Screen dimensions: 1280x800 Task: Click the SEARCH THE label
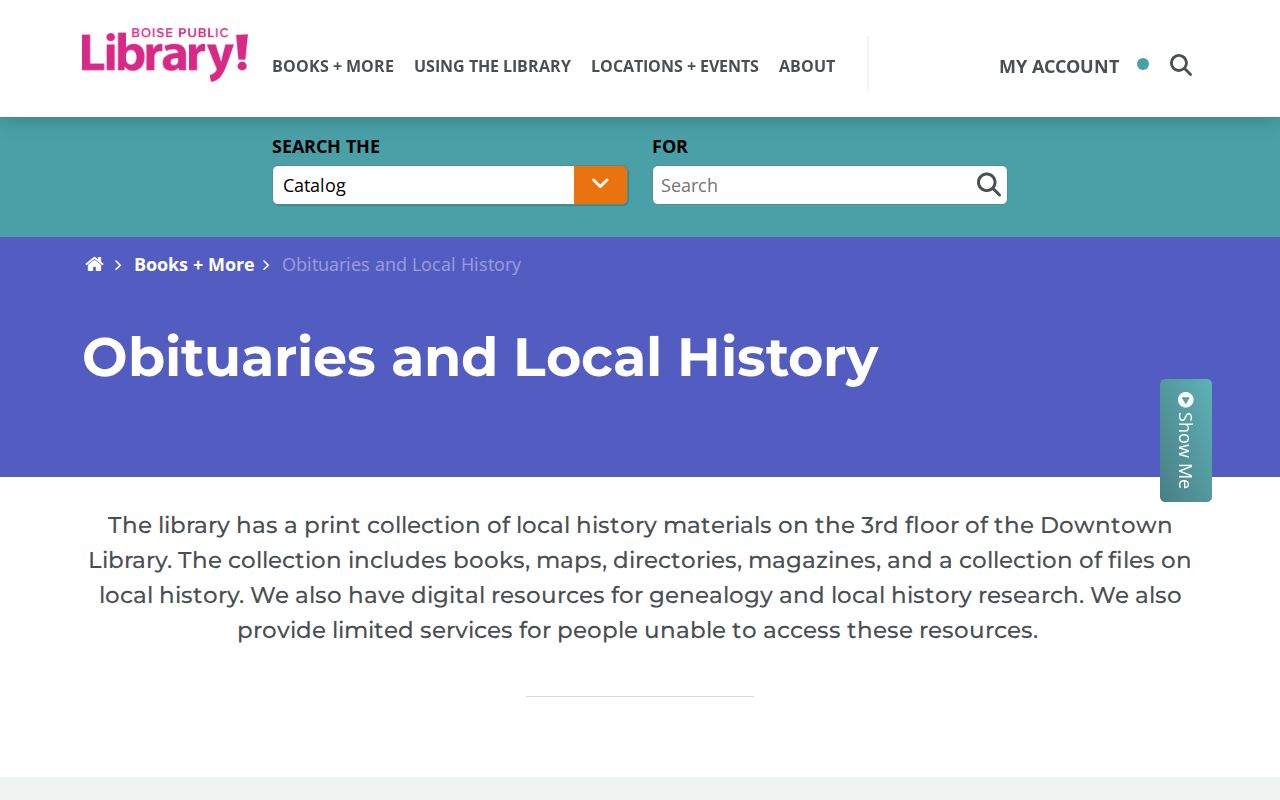tap(326, 146)
